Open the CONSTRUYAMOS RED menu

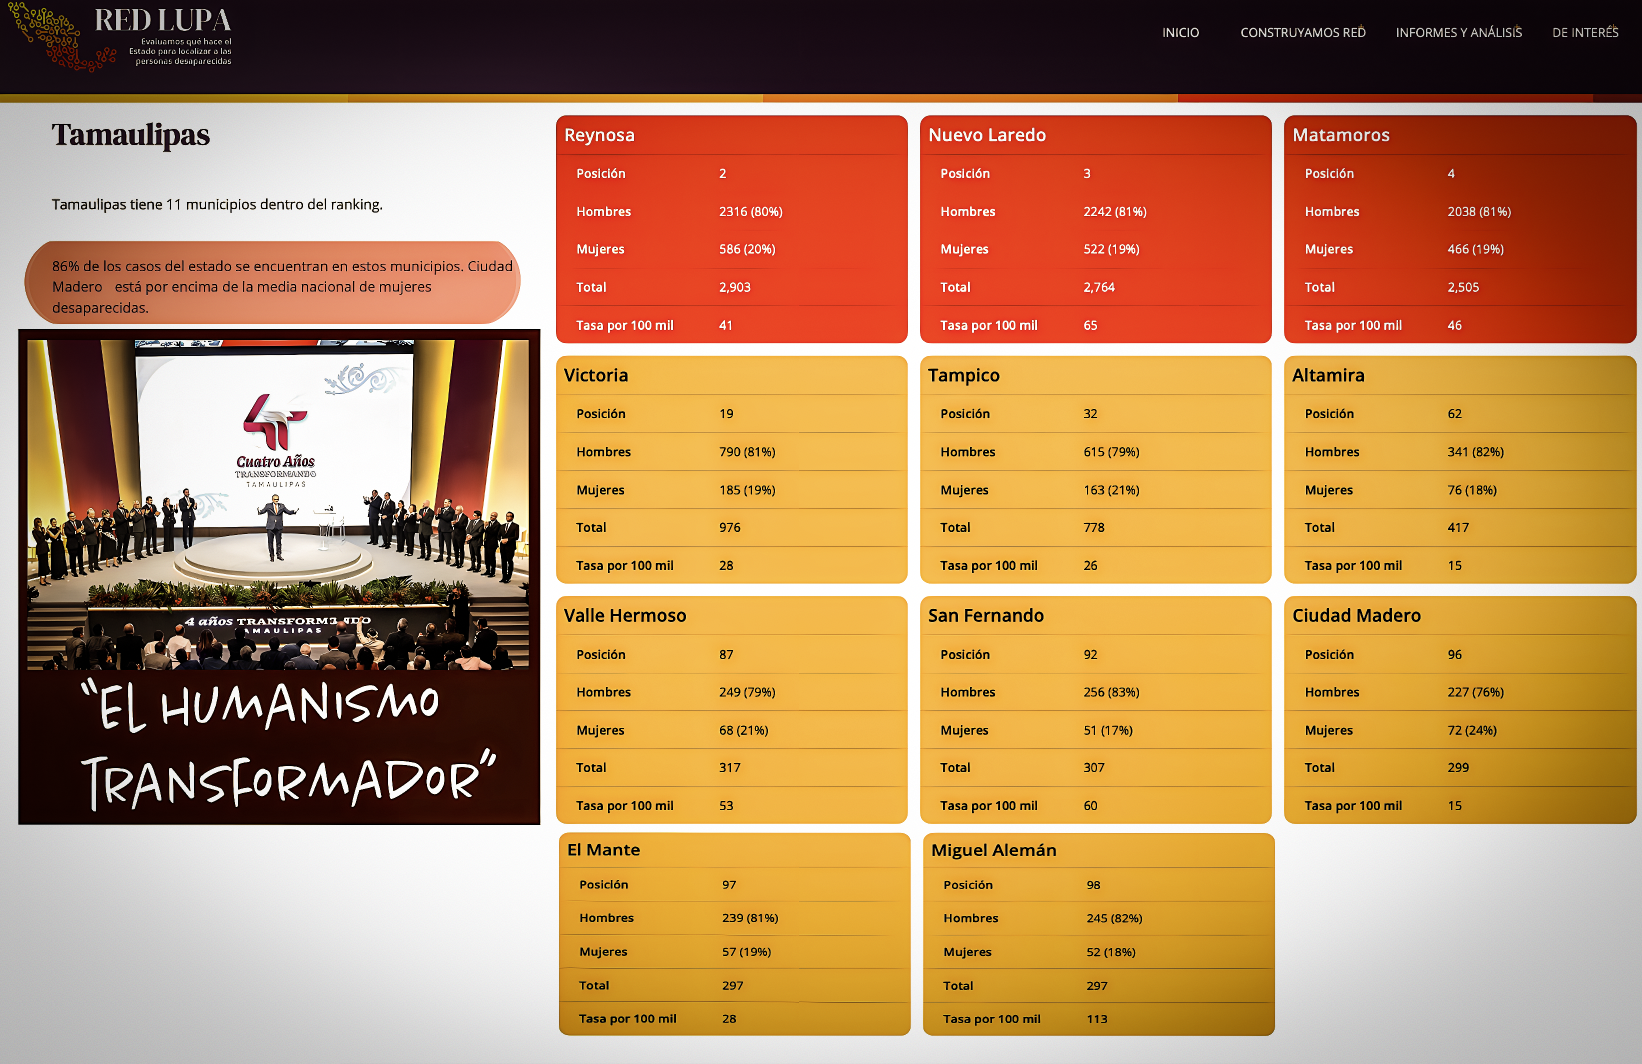click(x=1302, y=33)
